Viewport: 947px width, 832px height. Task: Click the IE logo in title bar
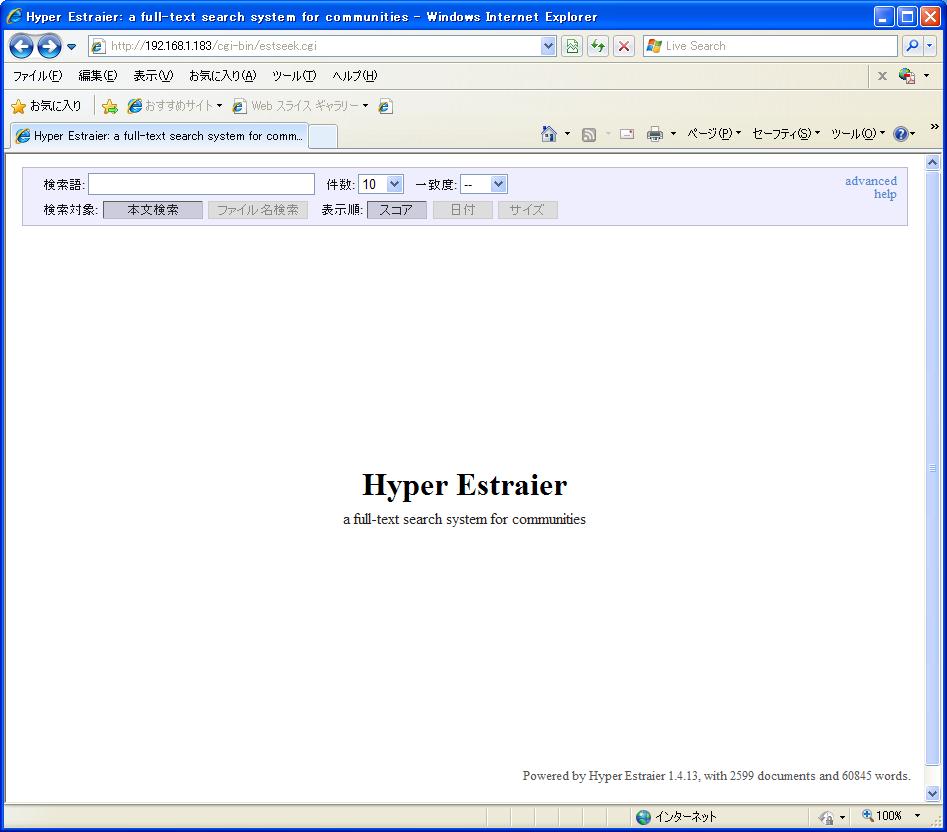click(x=14, y=16)
